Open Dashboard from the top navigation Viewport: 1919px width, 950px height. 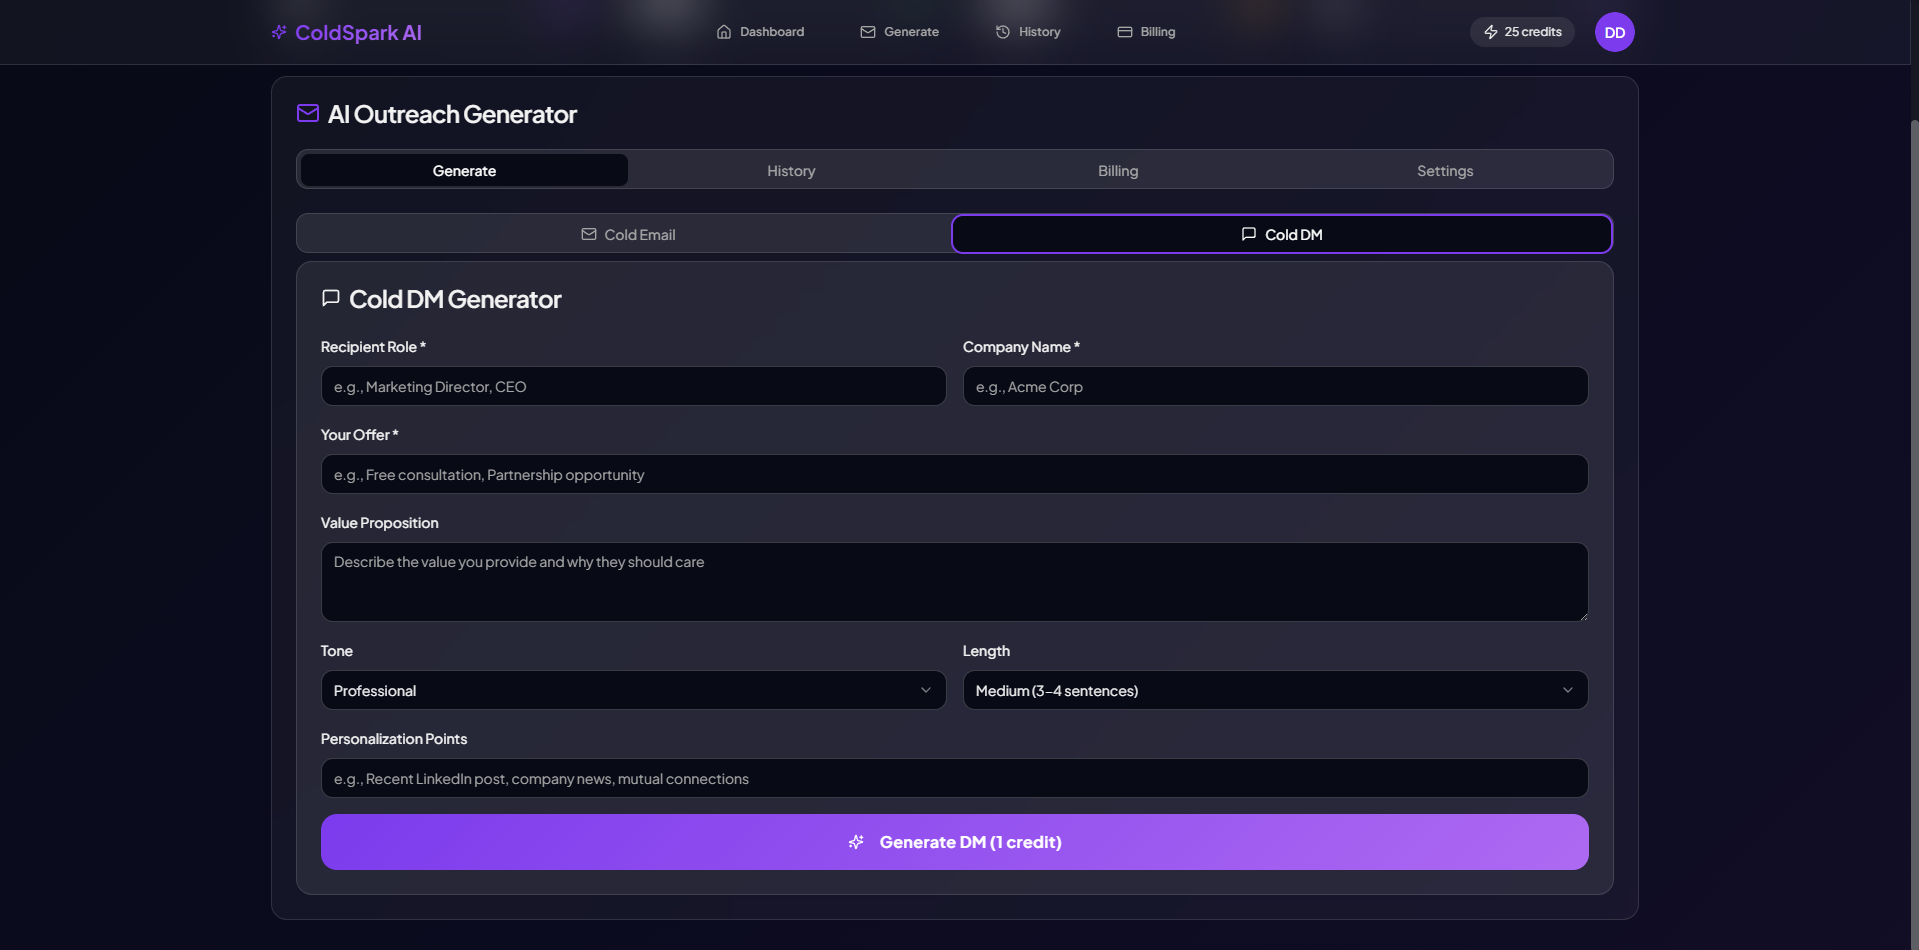tap(760, 32)
